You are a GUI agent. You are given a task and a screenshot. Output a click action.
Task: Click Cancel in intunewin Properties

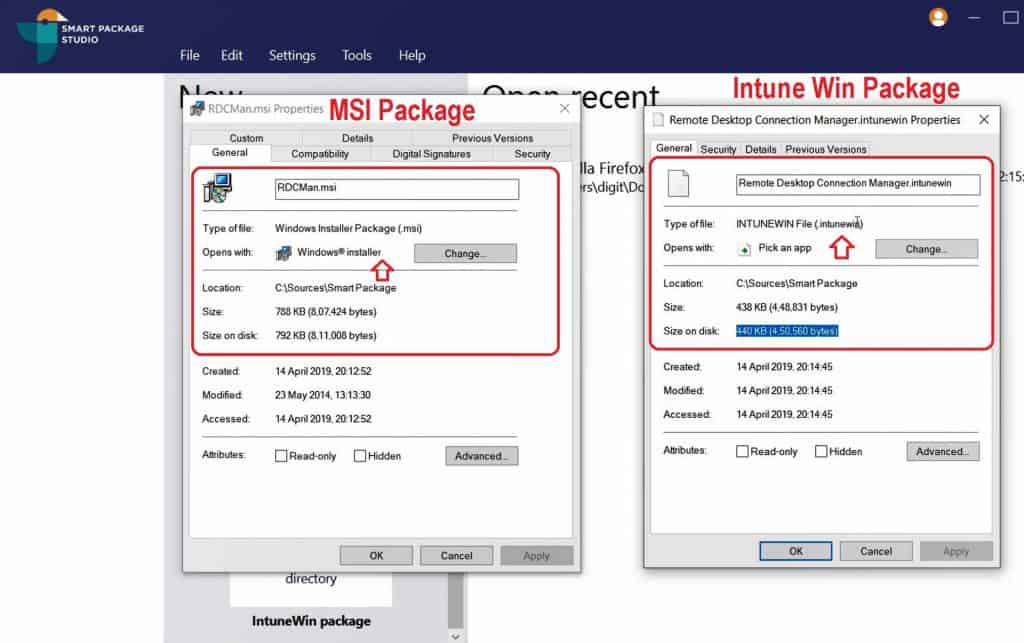coord(876,551)
